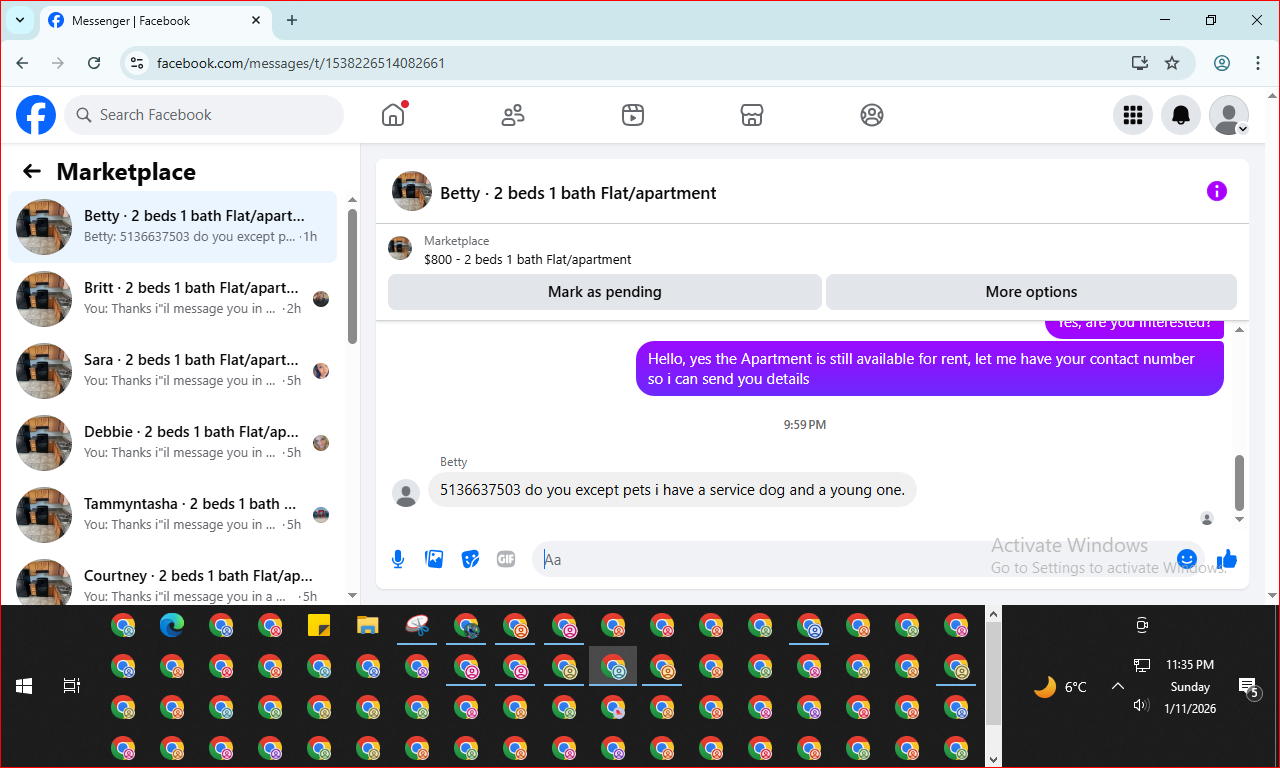Image resolution: width=1280 pixels, height=768 pixels.
Task: Open the volume control in system tray
Action: click(1141, 705)
